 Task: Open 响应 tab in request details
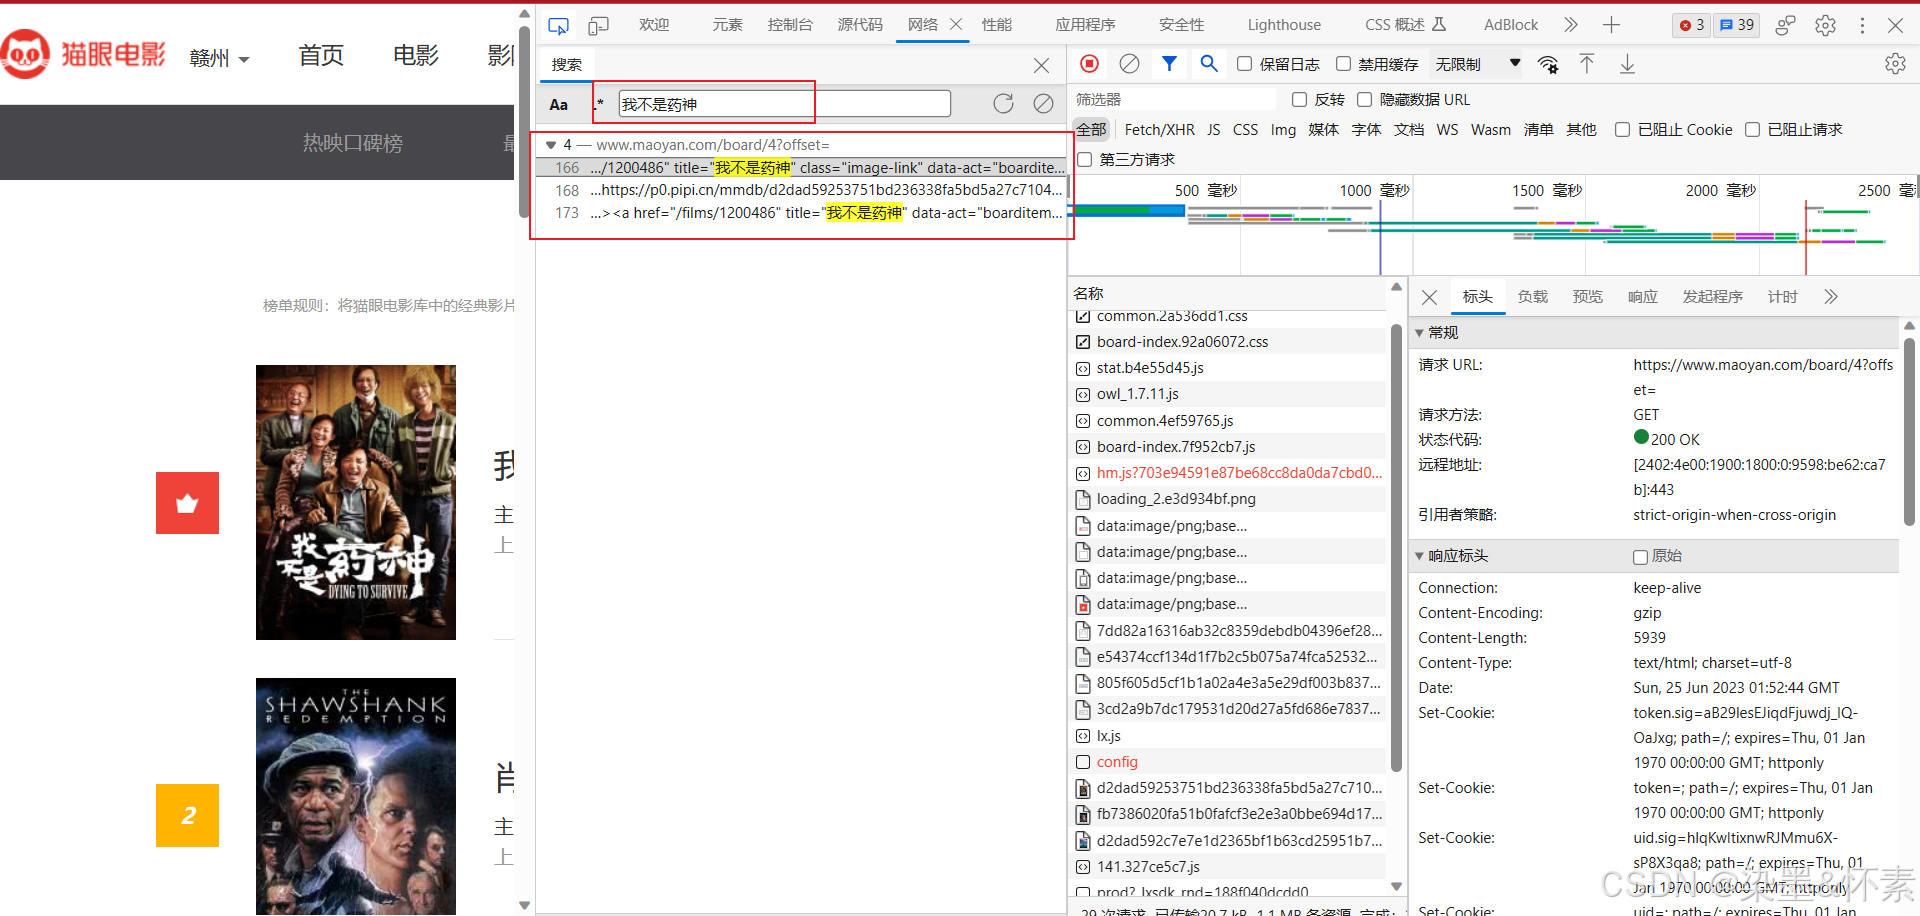point(1642,297)
